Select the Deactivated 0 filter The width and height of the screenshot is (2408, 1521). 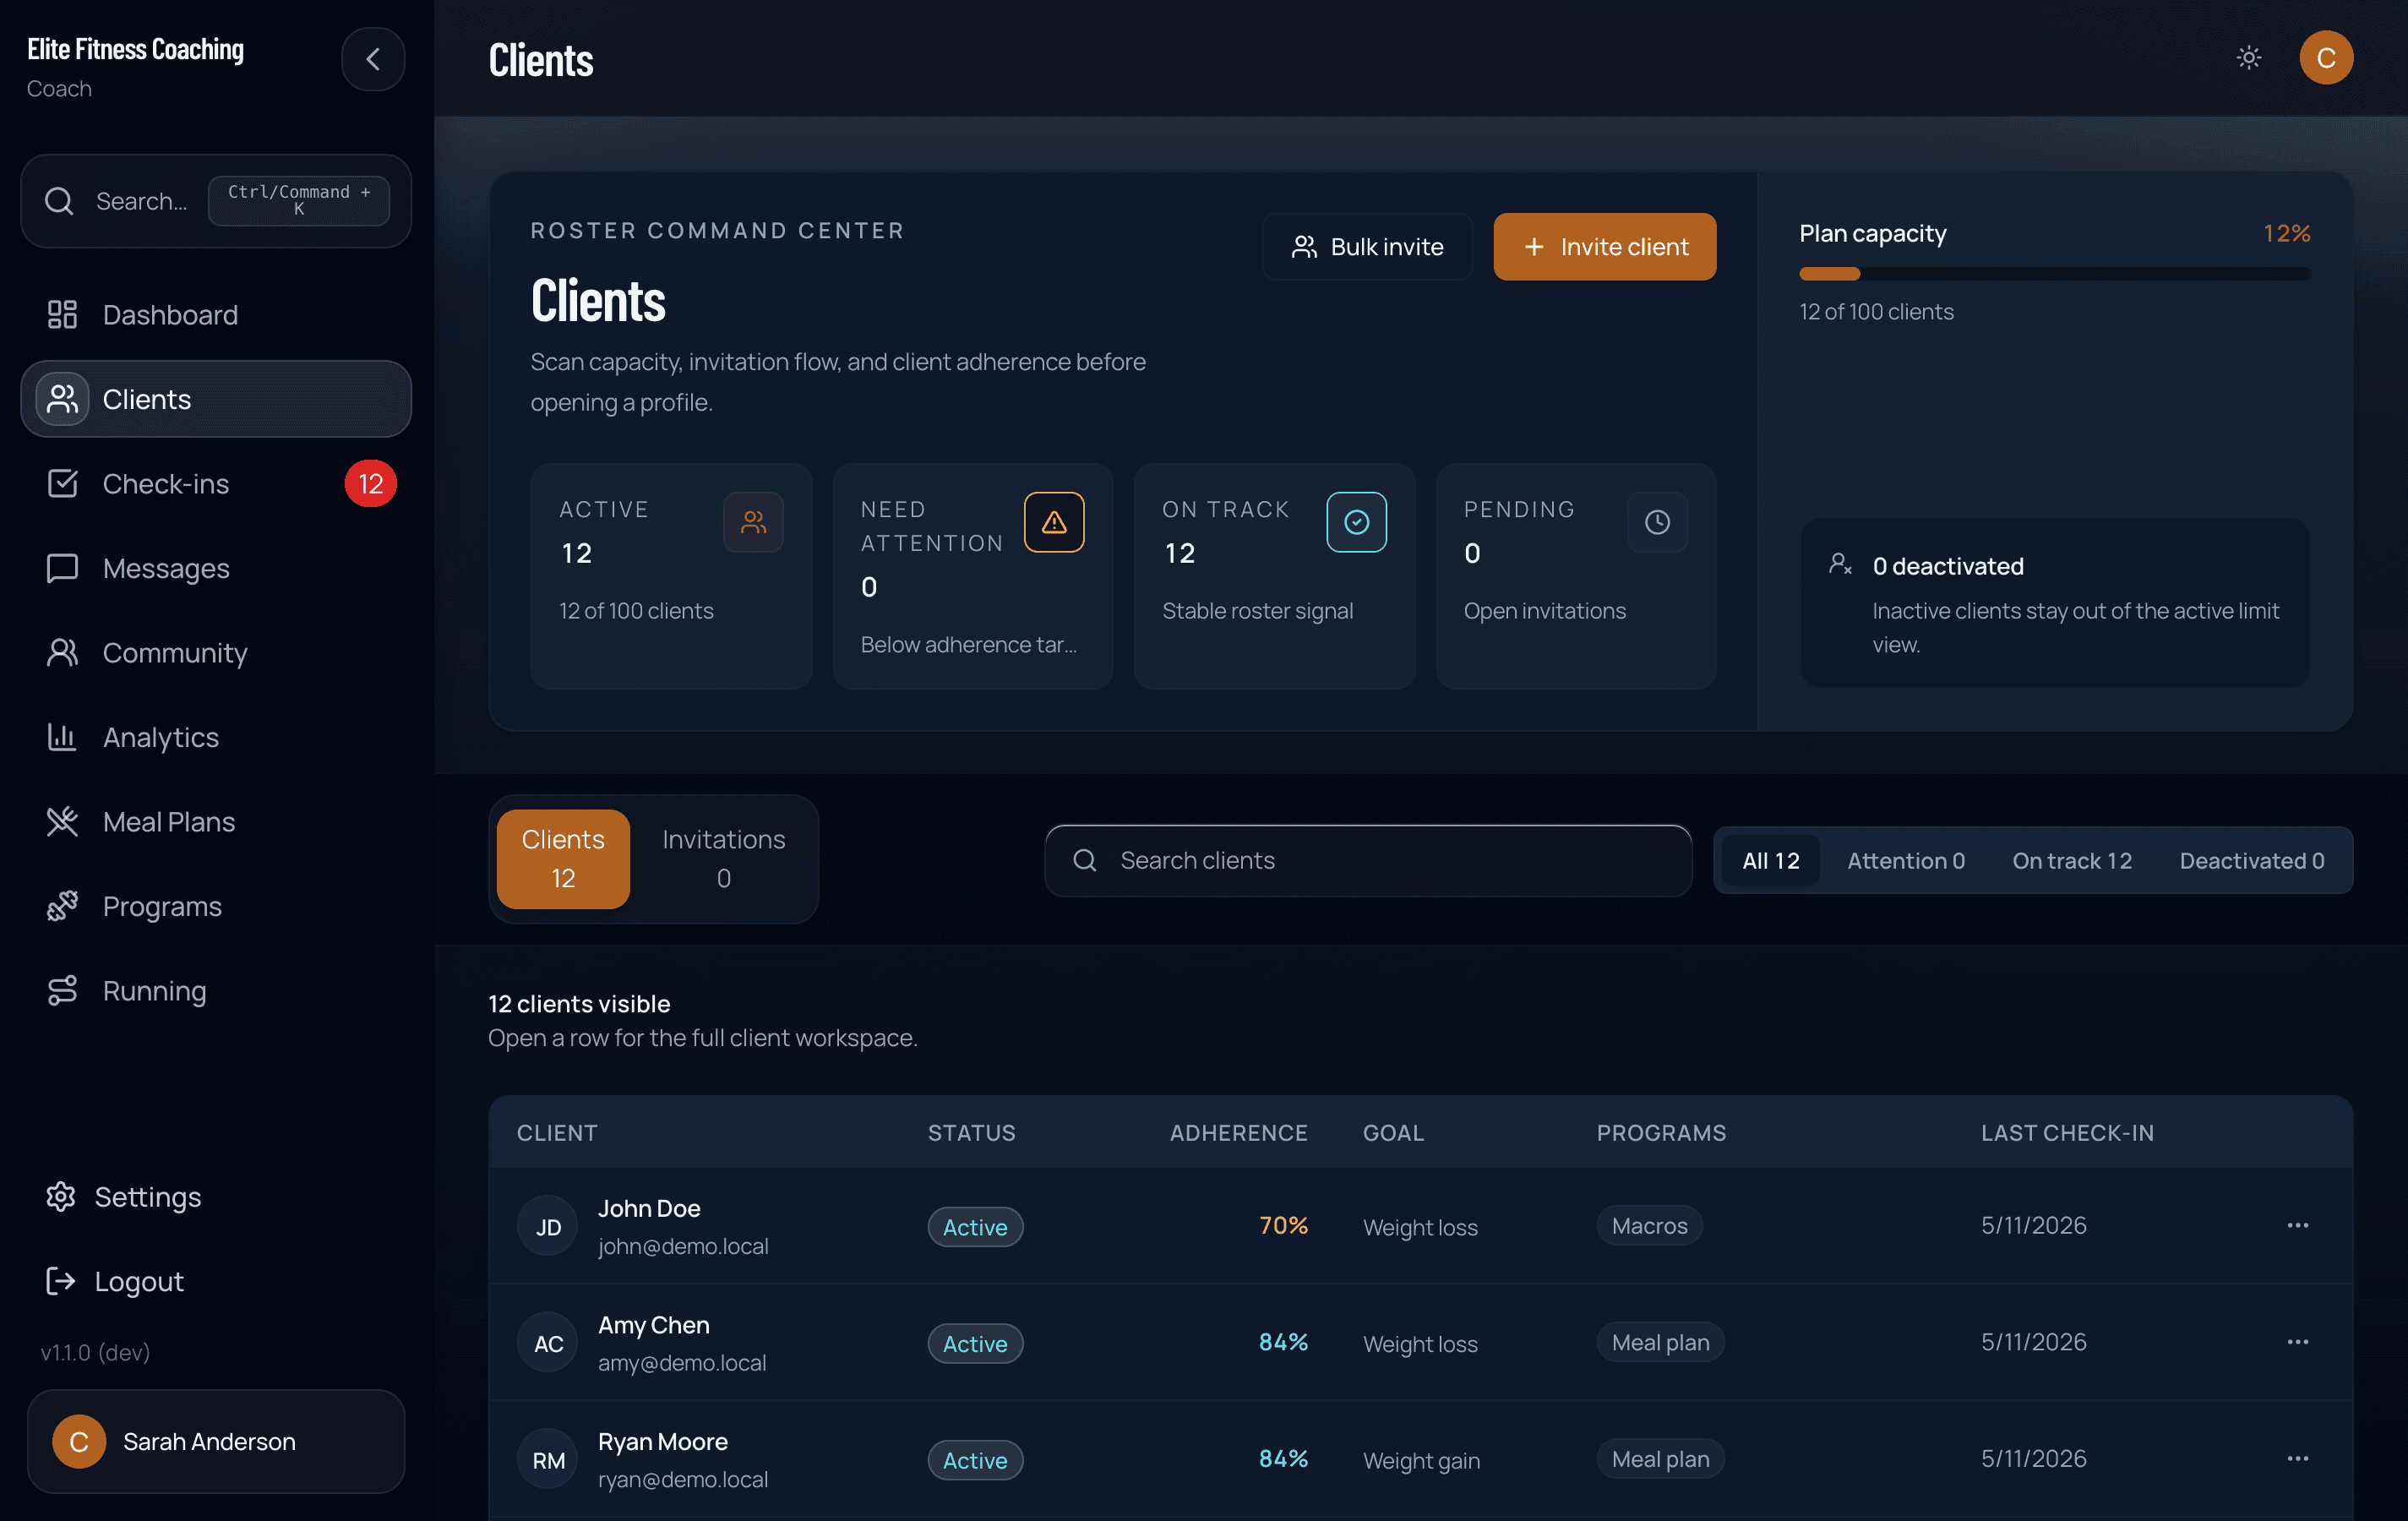2251,861
